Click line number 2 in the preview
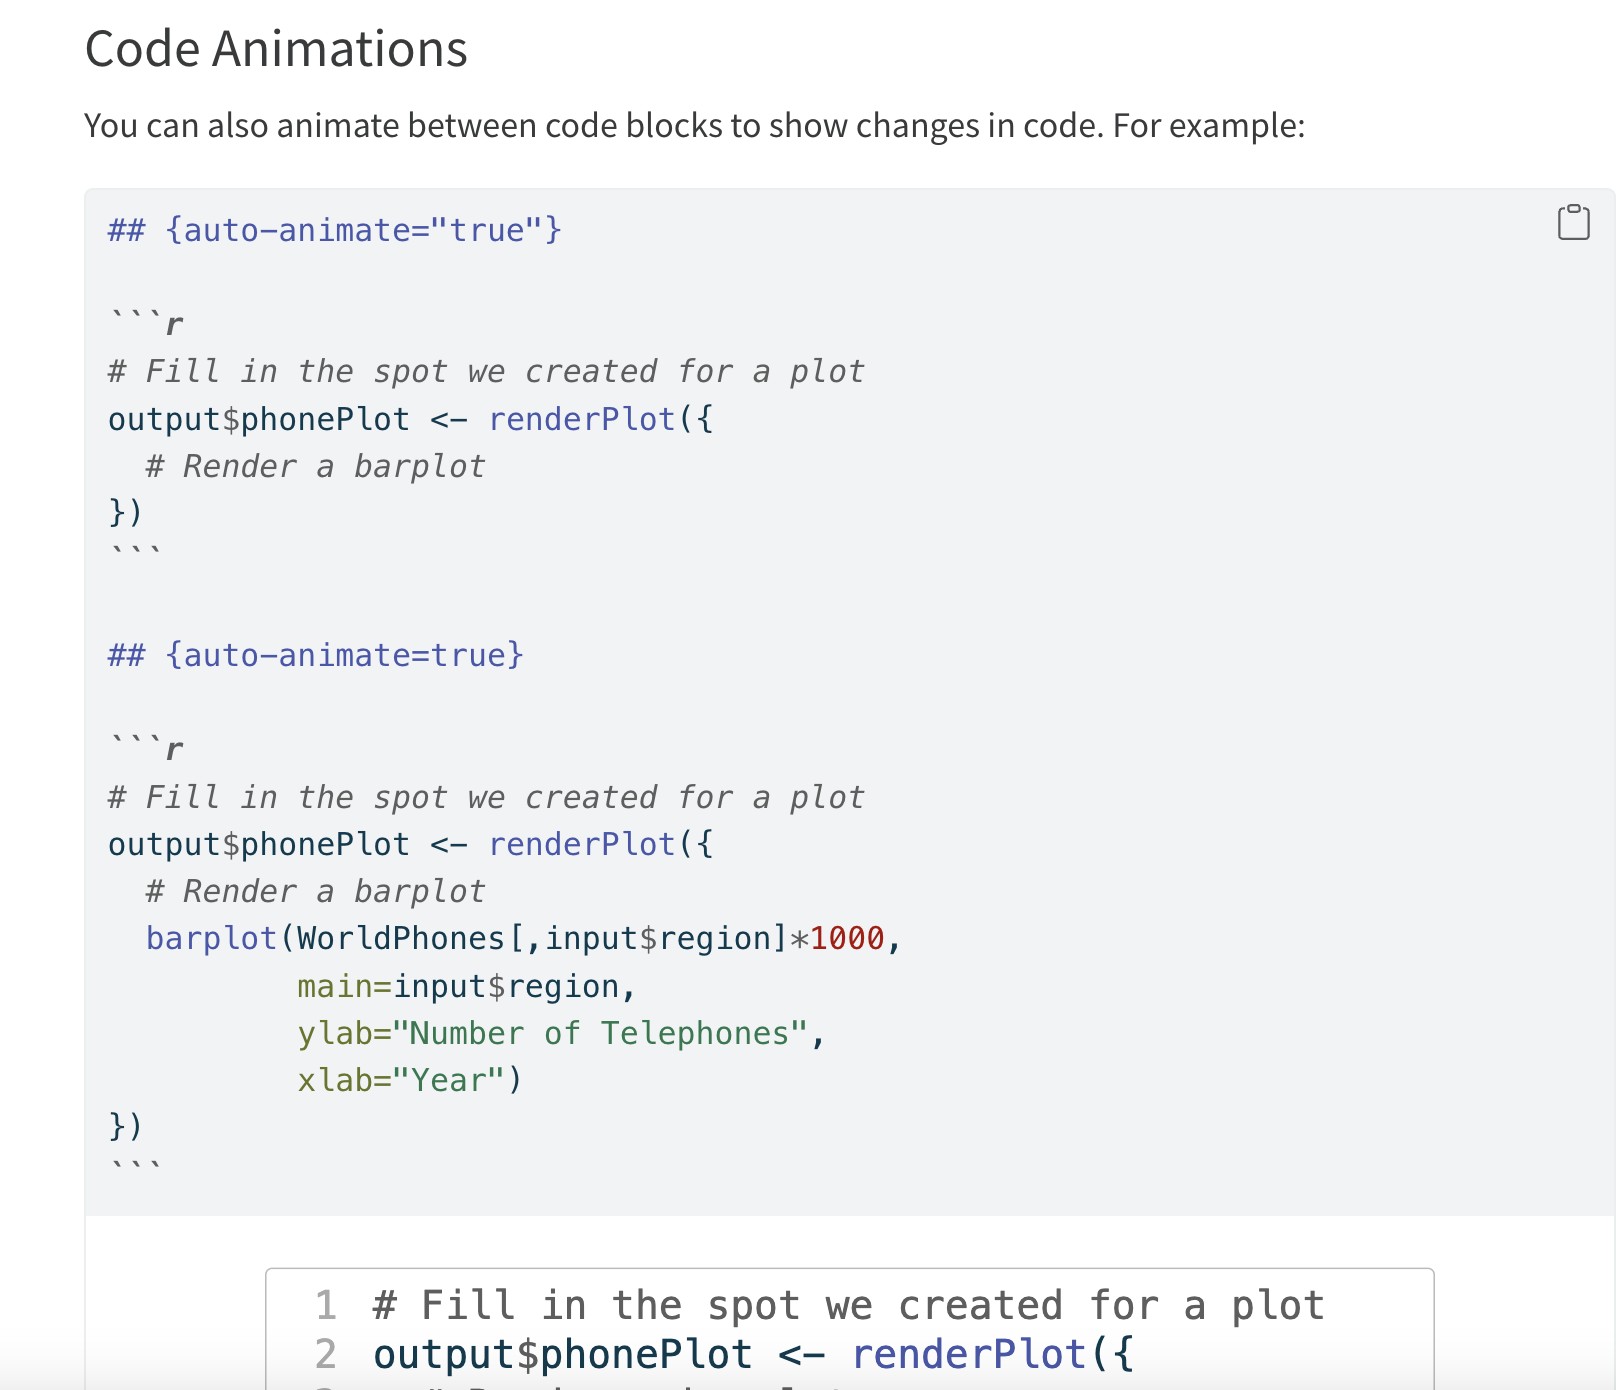Image resolution: width=1616 pixels, height=1390 pixels. [325, 1354]
